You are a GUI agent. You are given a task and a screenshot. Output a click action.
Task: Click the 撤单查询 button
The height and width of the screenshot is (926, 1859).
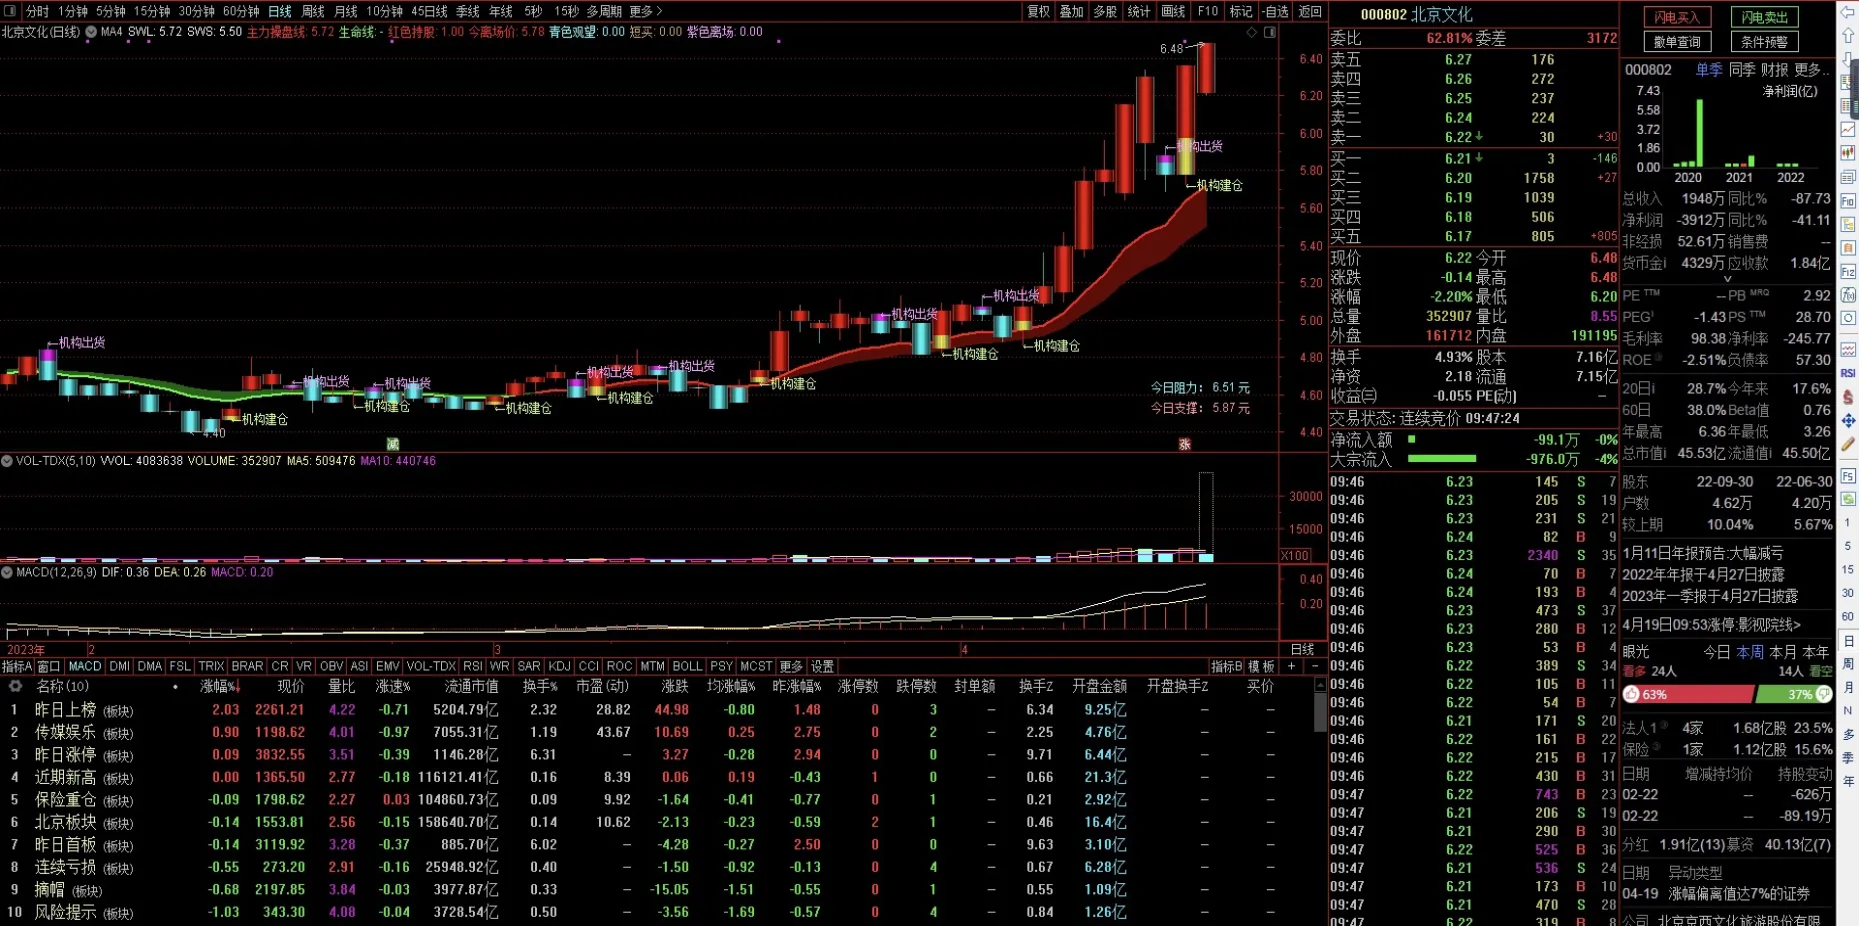(1677, 42)
